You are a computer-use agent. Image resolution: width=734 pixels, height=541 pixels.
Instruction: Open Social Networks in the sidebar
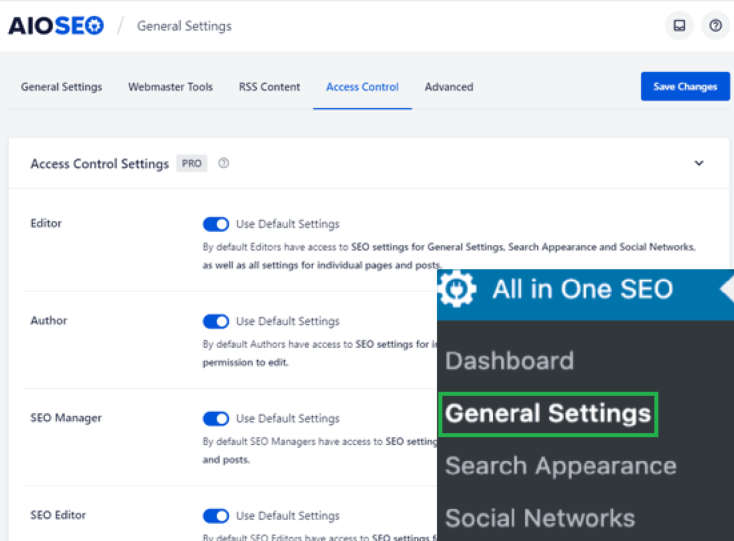coord(540,518)
